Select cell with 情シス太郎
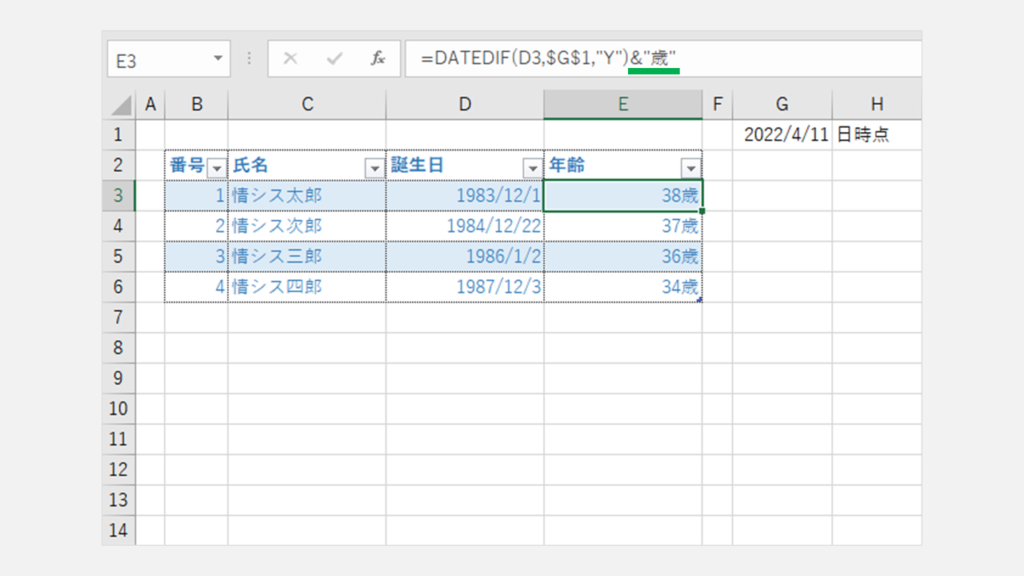Screen dimensions: 1024x576 pos(307,196)
